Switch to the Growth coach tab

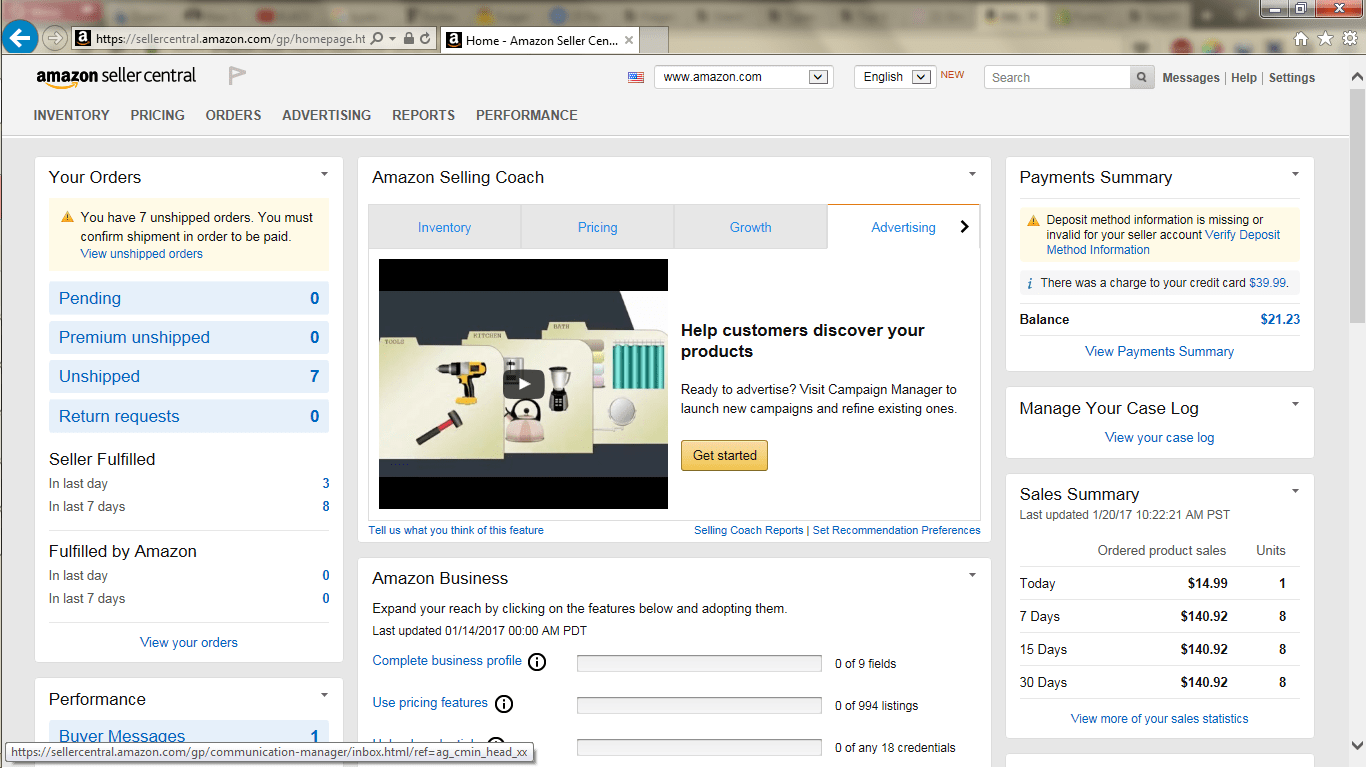[x=751, y=227]
